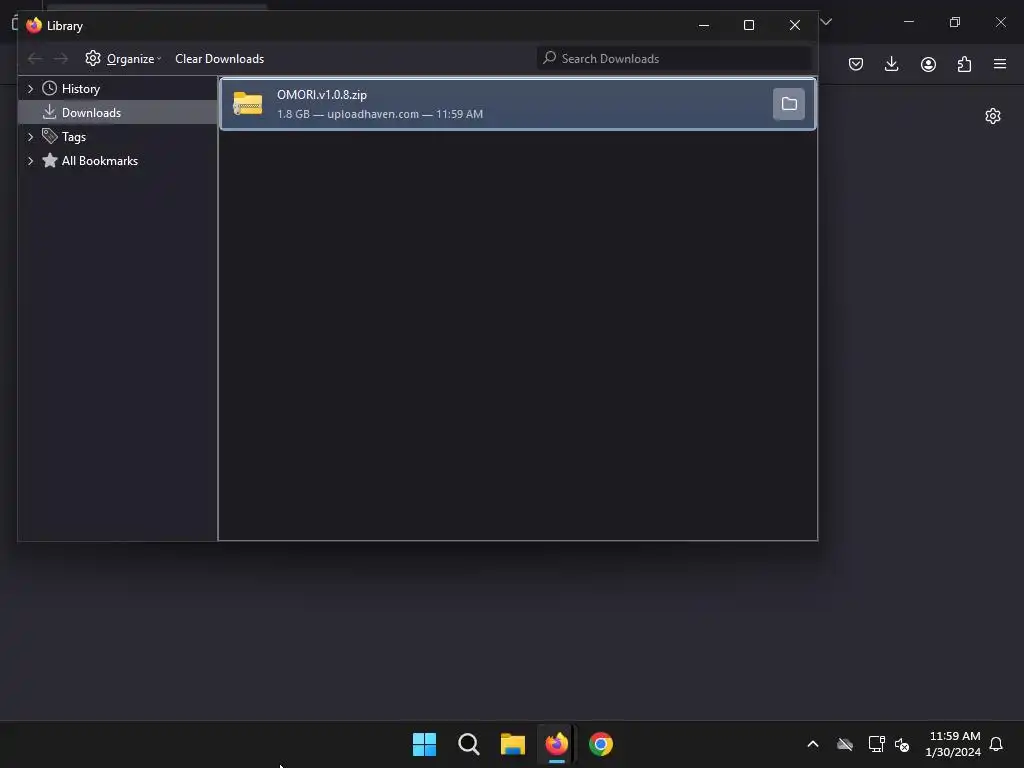Open network status tray icon
This screenshot has width=1024, height=768.
coord(876,744)
